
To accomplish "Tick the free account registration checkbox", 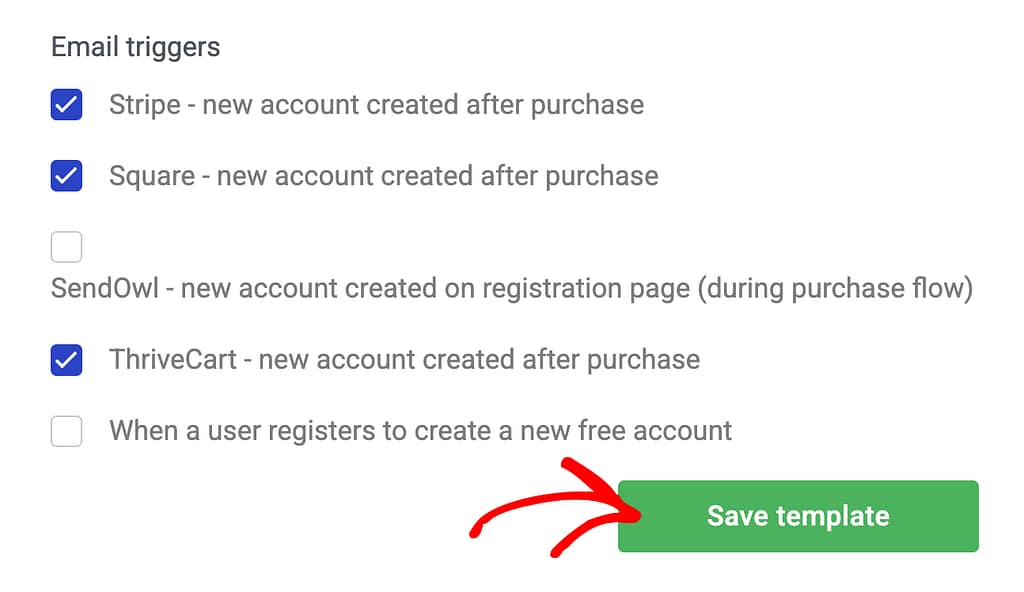I will pos(66,431).
